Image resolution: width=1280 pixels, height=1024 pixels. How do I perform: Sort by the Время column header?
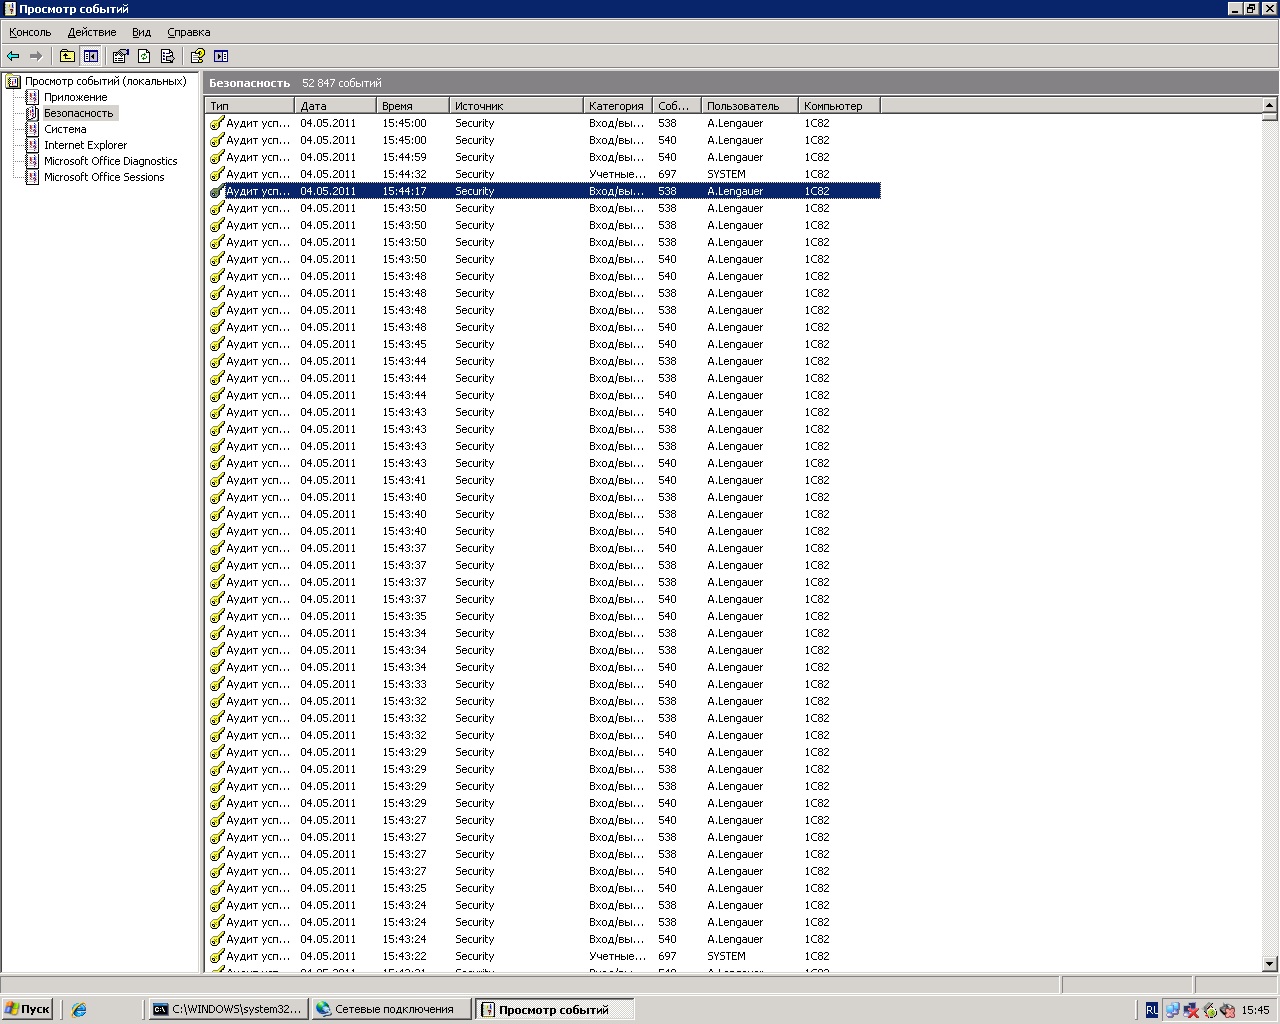(413, 105)
